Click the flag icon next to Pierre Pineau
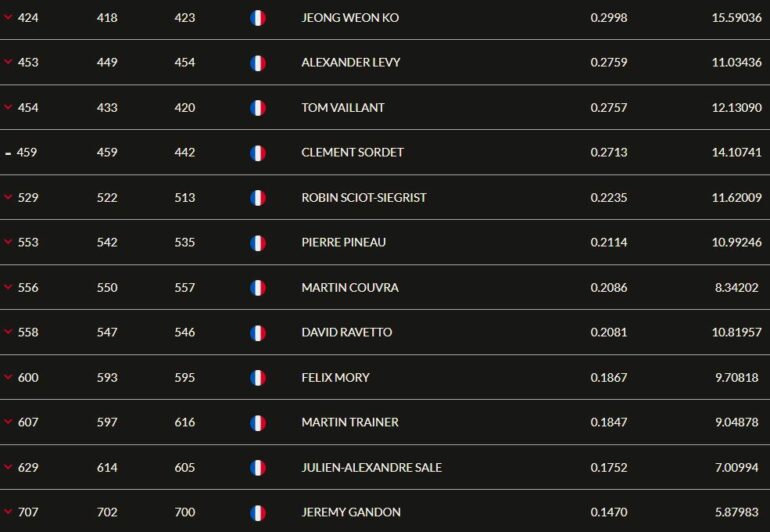 [257, 243]
